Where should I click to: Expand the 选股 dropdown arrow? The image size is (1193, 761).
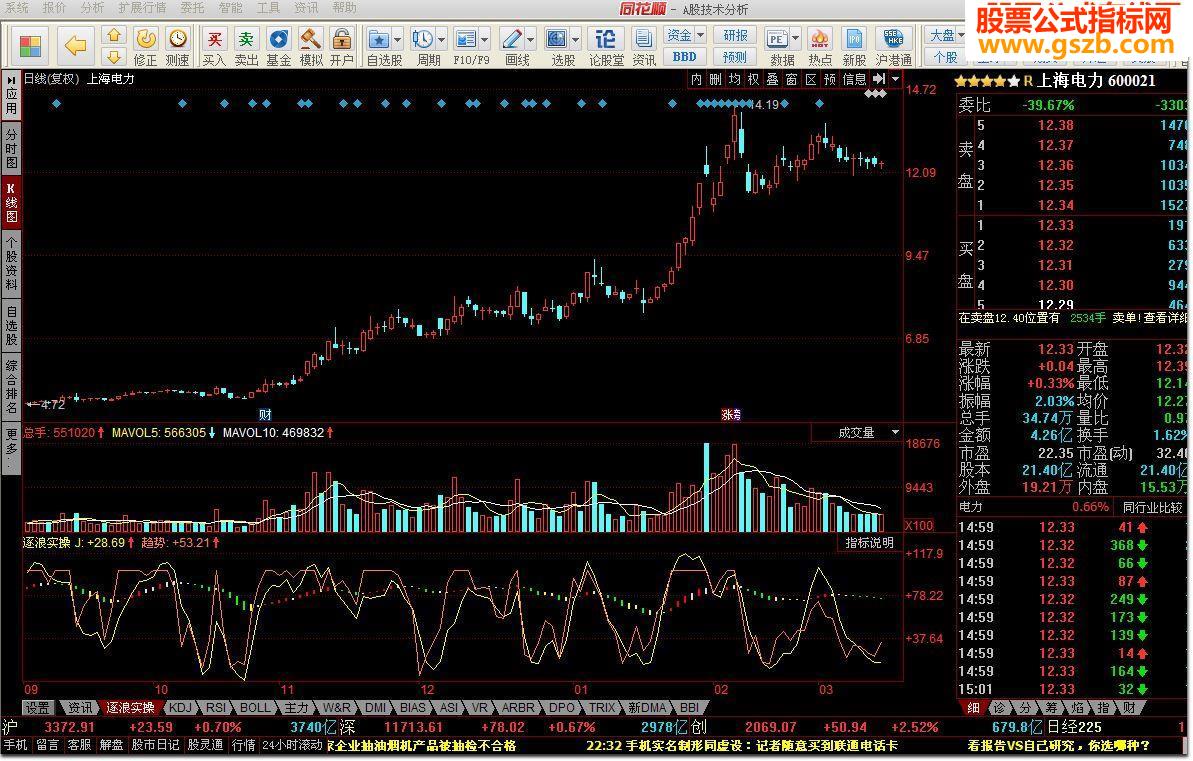575,39
